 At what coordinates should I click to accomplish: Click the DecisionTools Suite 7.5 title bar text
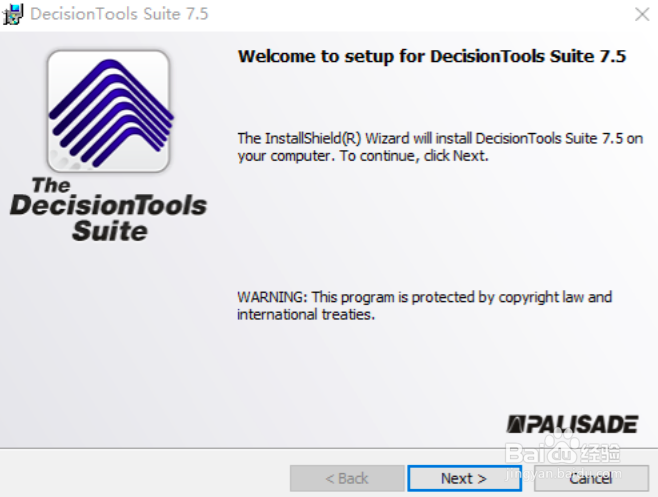click(x=119, y=14)
